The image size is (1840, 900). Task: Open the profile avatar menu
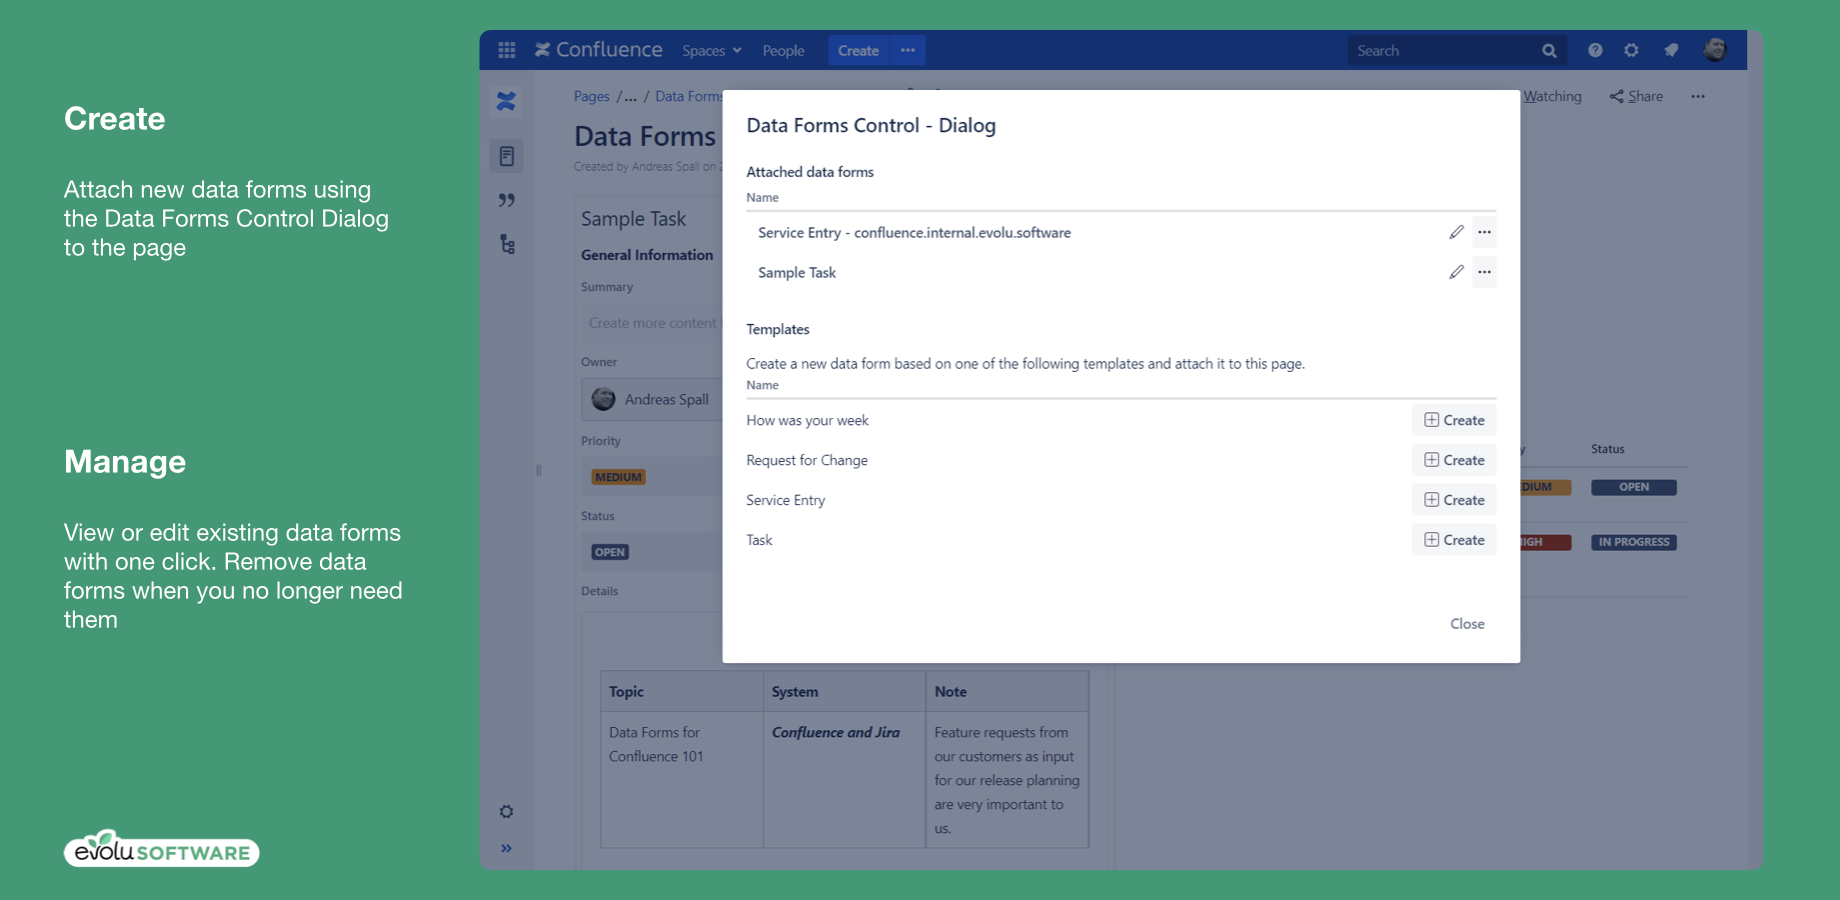[x=1715, y=49]
